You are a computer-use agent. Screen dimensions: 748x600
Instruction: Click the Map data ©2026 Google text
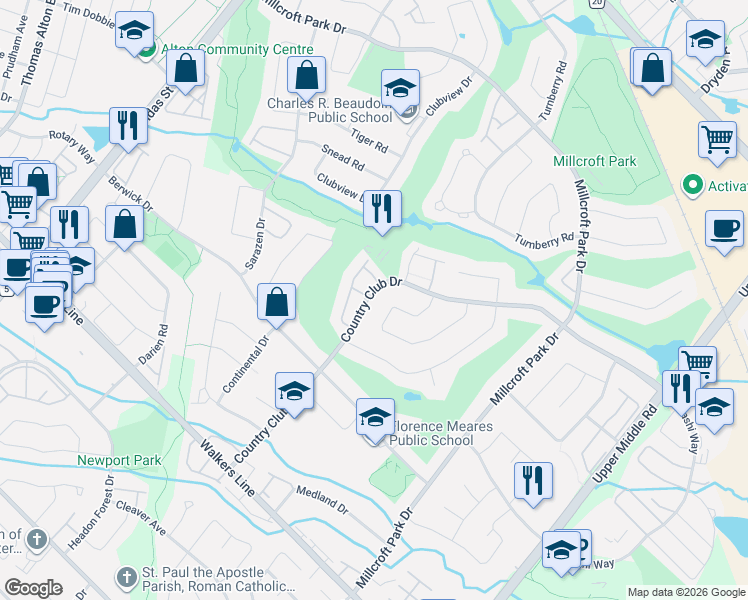[x=686, y=592]
